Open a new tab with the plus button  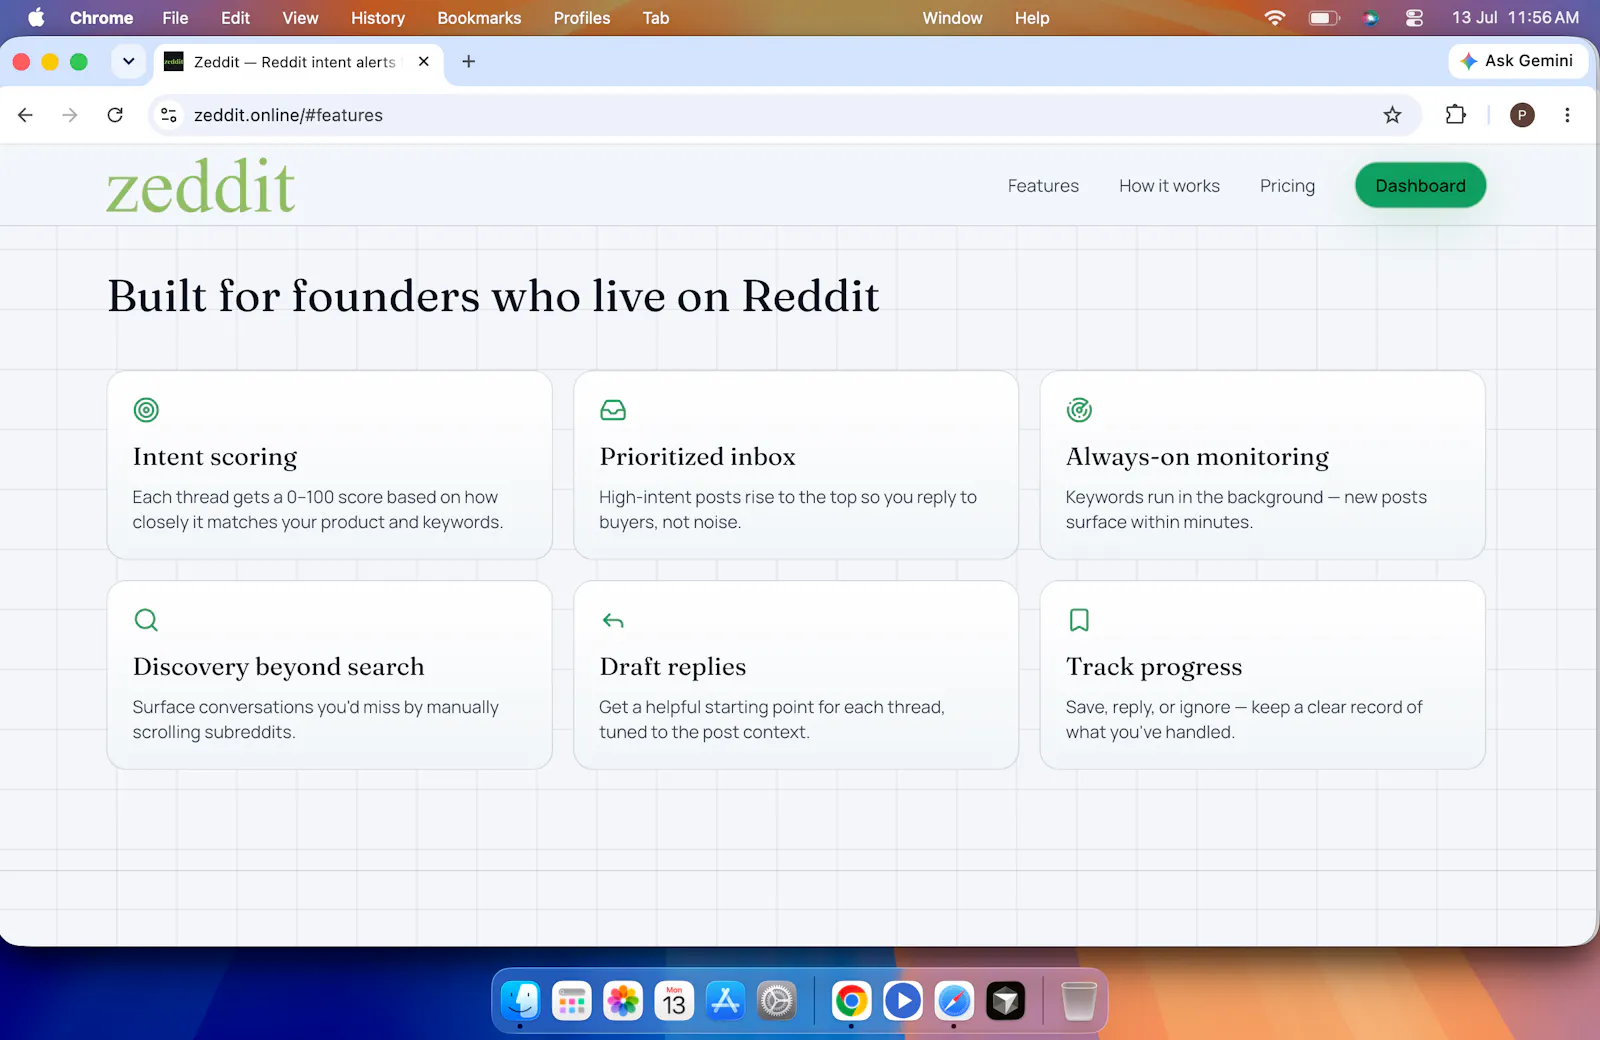coord(468,61)
